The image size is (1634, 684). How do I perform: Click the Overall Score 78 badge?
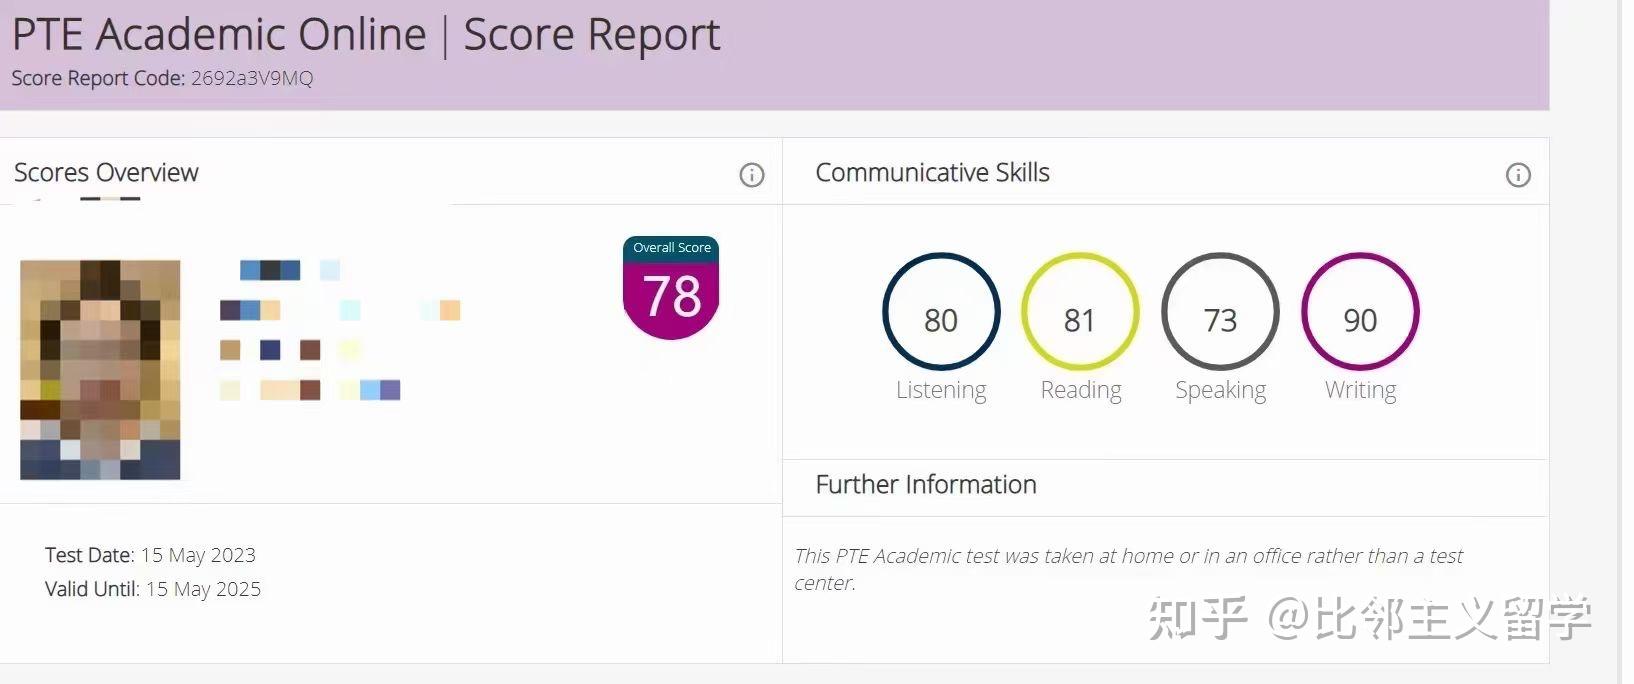671,289
